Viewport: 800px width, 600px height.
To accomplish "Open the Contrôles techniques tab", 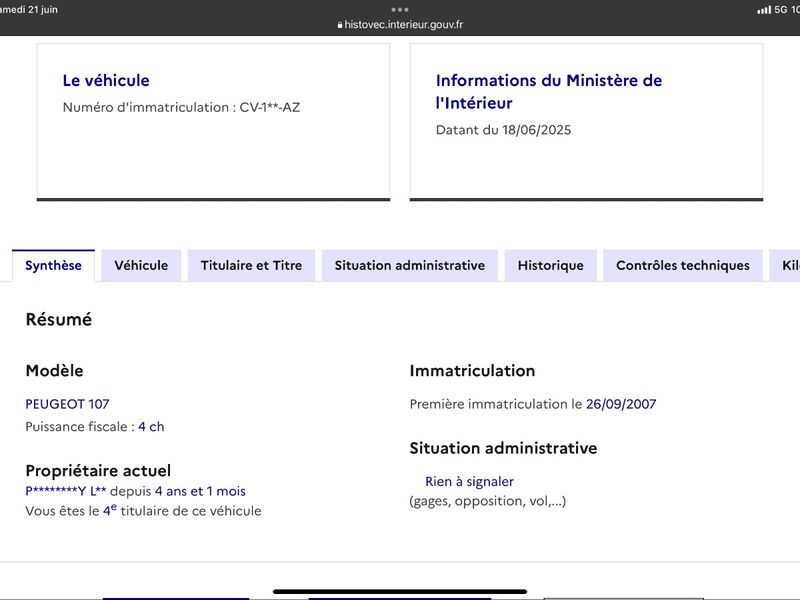I will [683, 265].
